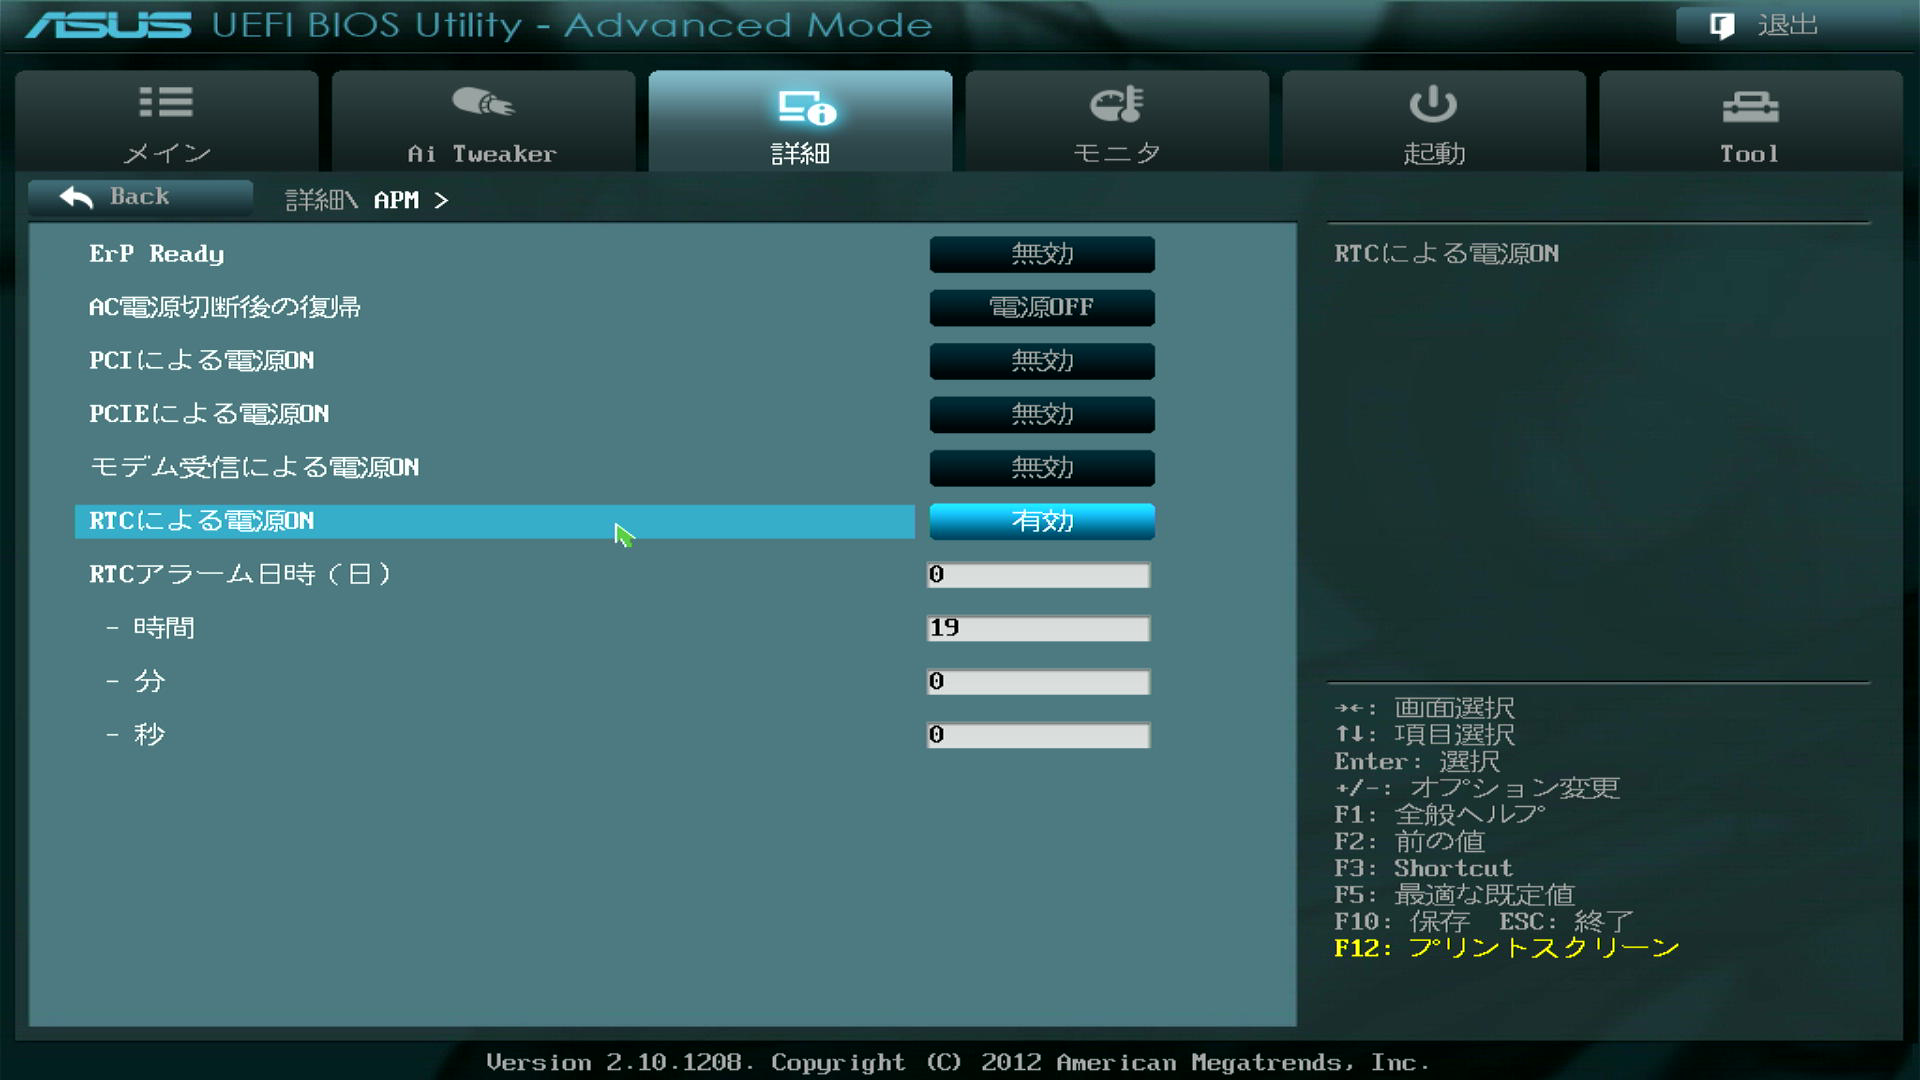
Task: Click the 退出 exit button text
Action: click(1787, 25)
